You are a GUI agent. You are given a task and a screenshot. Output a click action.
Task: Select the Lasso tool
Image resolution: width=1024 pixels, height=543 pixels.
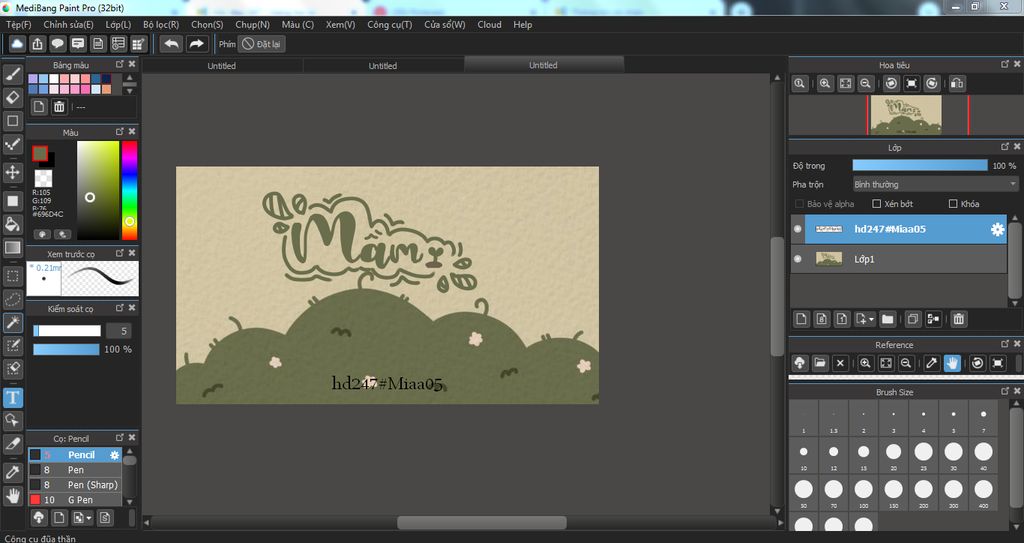pyautogui.click(x=12, y=299)
